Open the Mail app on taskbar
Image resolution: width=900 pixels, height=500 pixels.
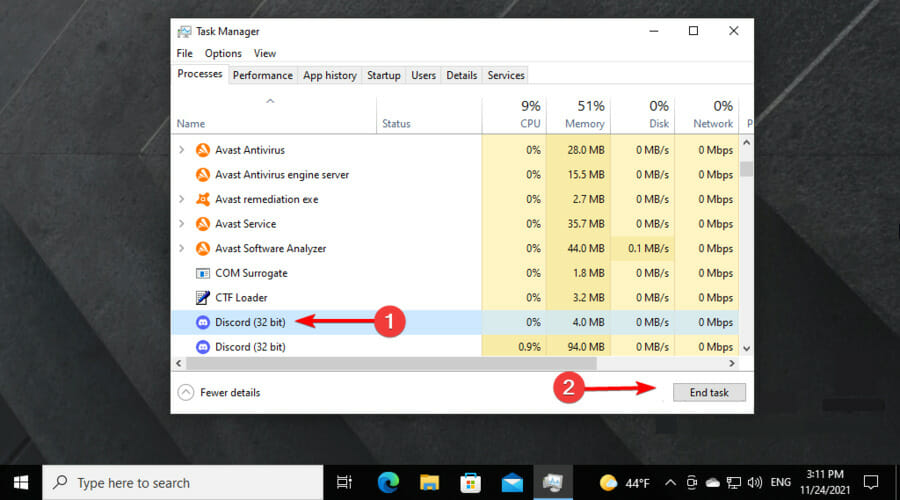[512, 483]
